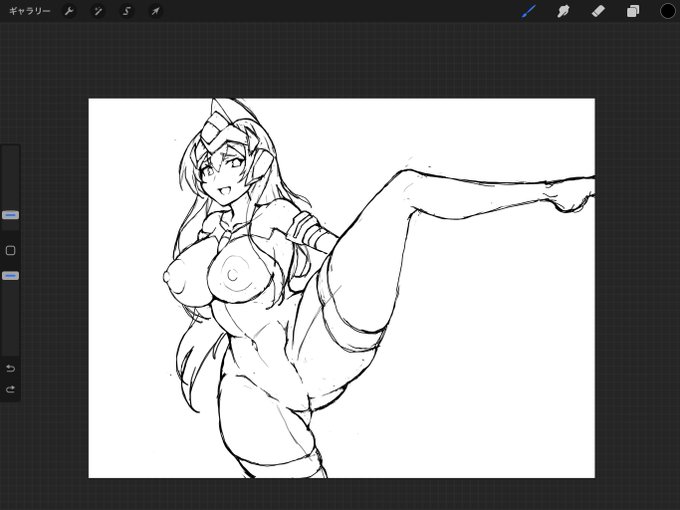The image size is (680, 510).
Task: Redo the last undone stroke
Action: click(10, 389)
